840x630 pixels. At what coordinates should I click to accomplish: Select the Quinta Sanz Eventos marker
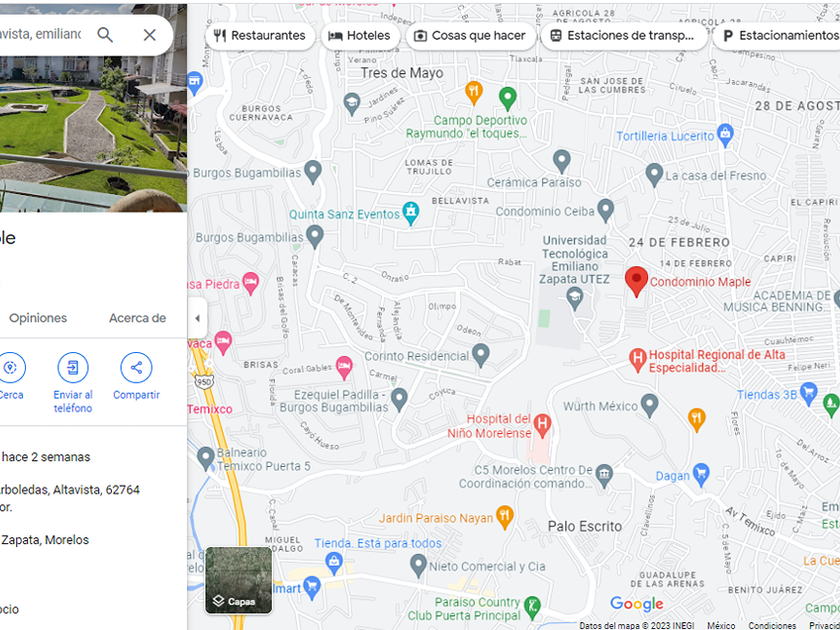coord(411,213)
